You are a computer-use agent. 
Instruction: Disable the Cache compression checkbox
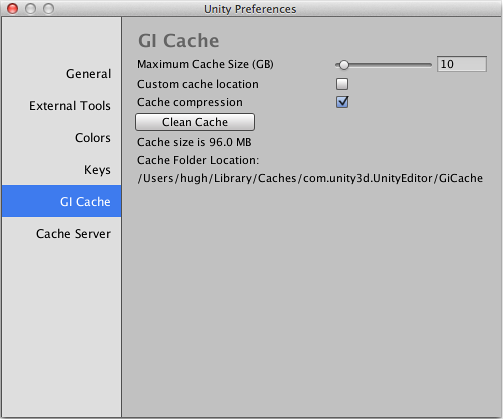click(342, 102)
